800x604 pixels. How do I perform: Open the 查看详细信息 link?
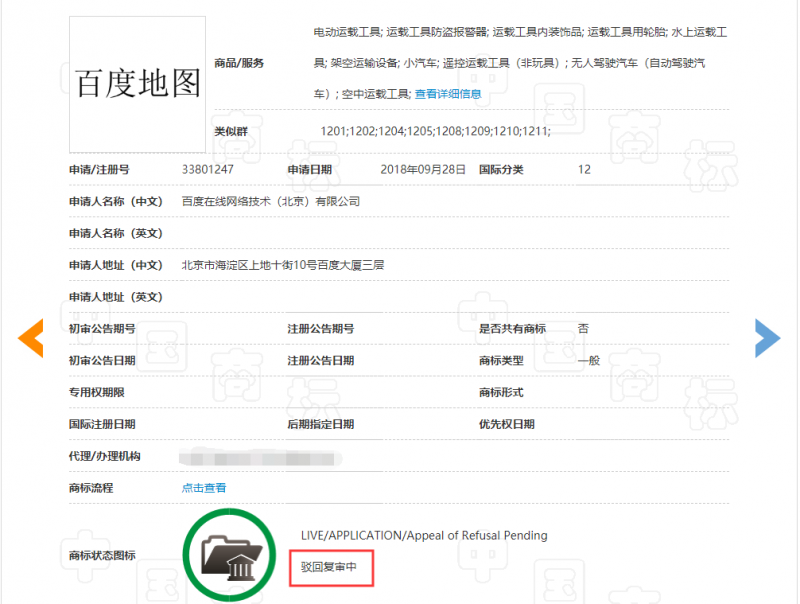(448, 94)
